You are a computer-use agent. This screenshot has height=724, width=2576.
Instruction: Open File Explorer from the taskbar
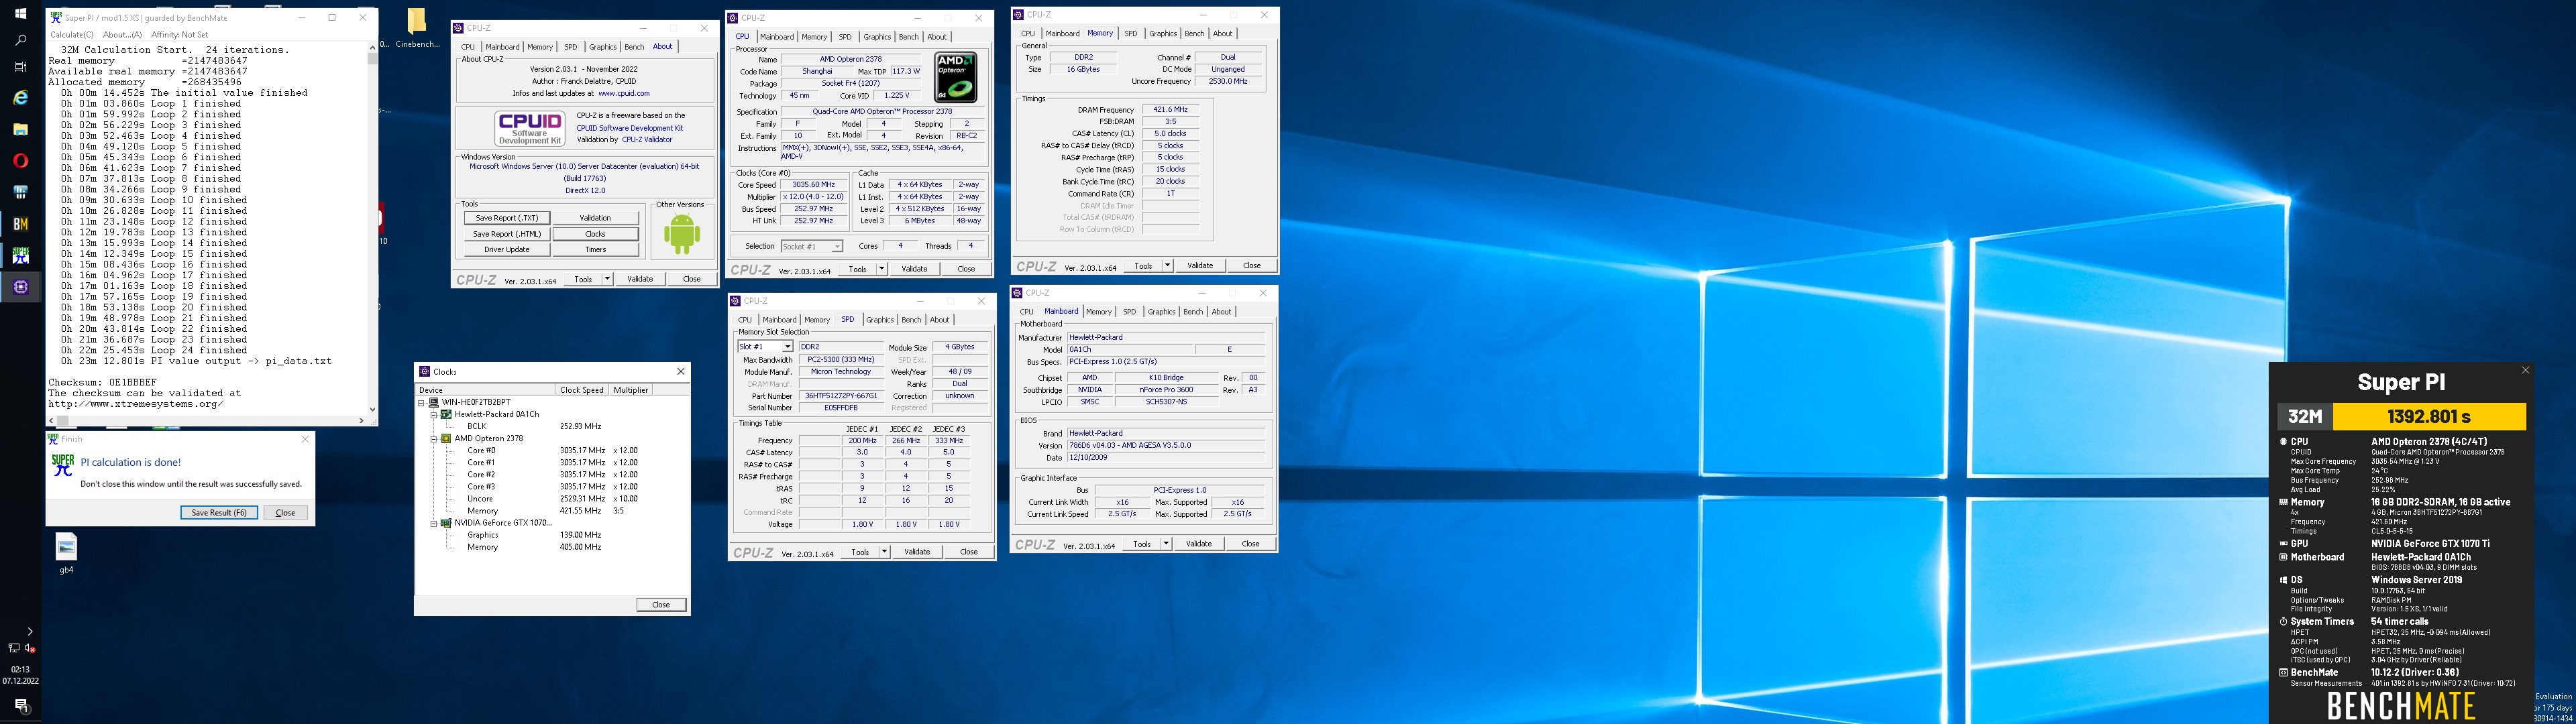tap(20, 129)
